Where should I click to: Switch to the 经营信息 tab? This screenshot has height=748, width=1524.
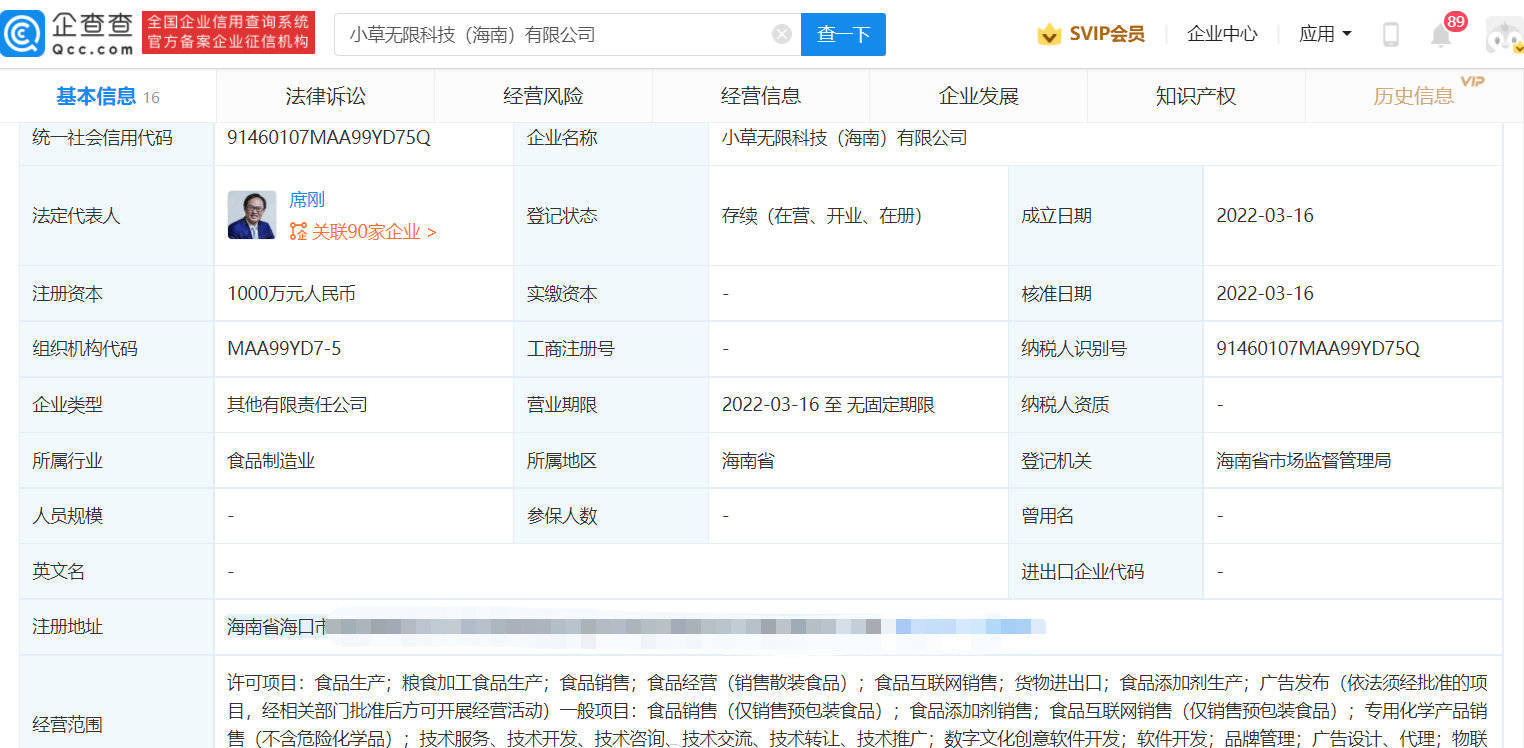click(x=761, y=96)
